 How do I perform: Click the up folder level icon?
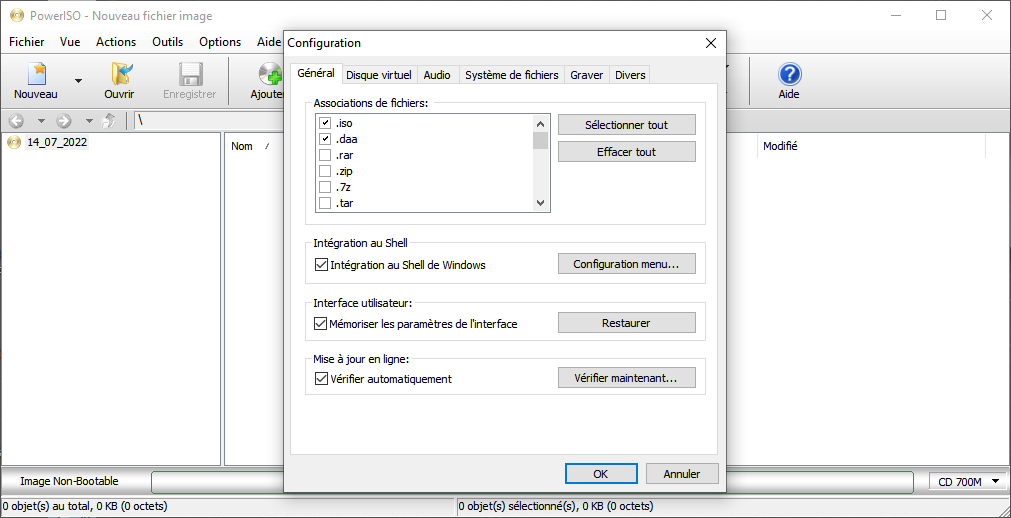point(110,121)
